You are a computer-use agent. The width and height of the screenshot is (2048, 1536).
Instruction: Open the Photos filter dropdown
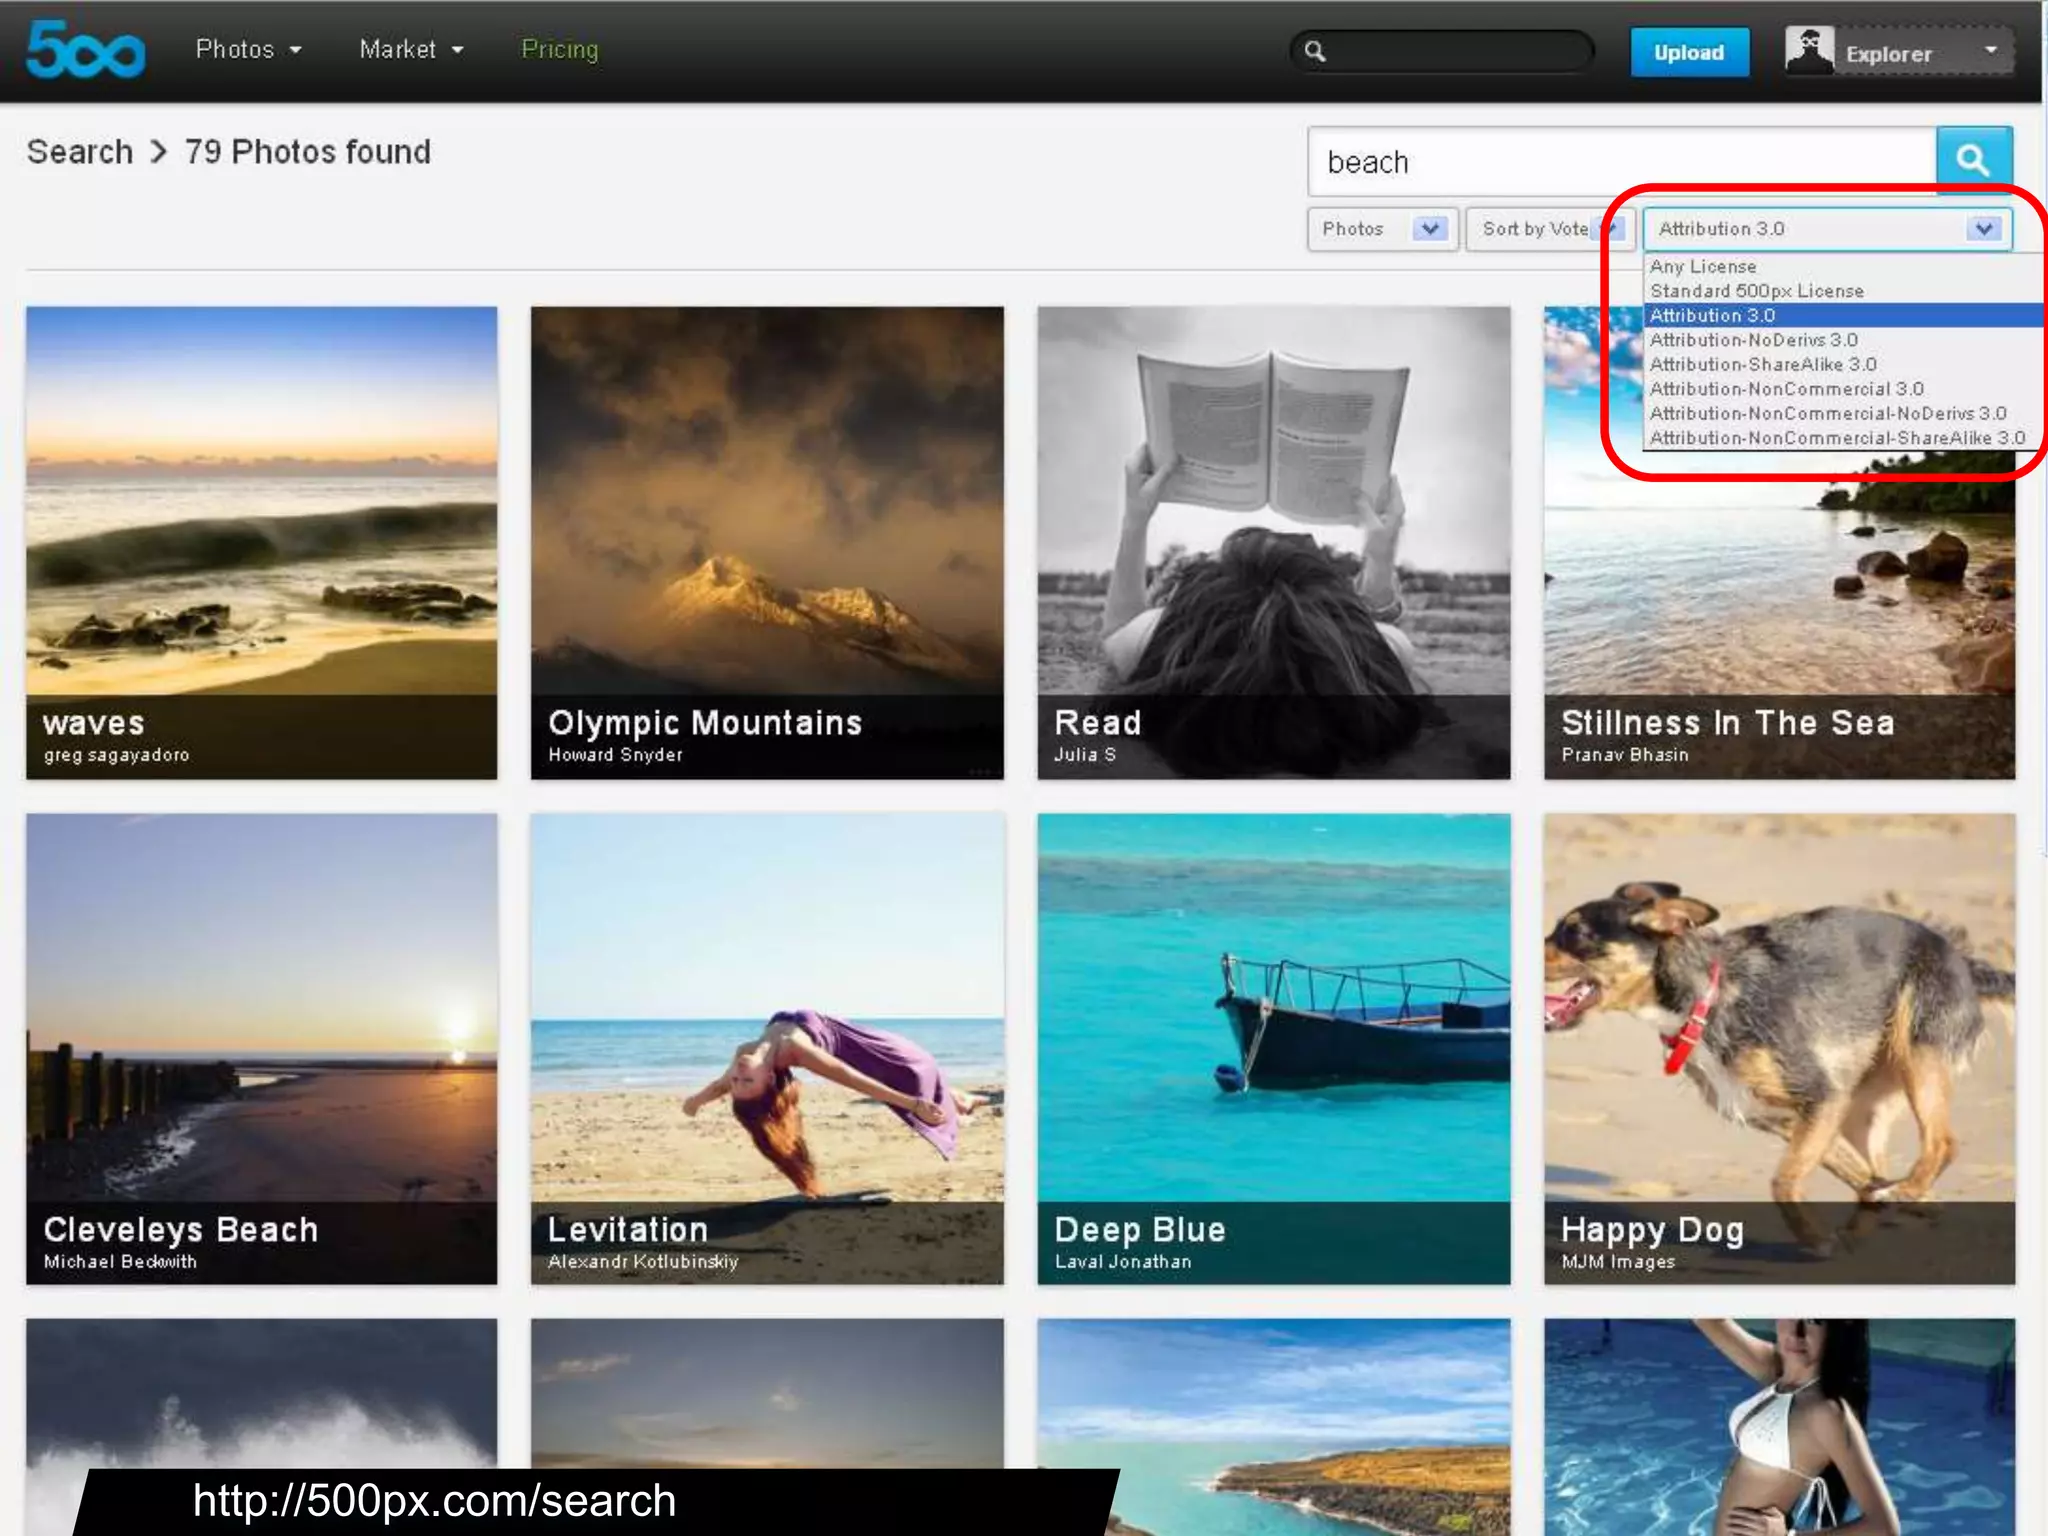(1381, 229)
